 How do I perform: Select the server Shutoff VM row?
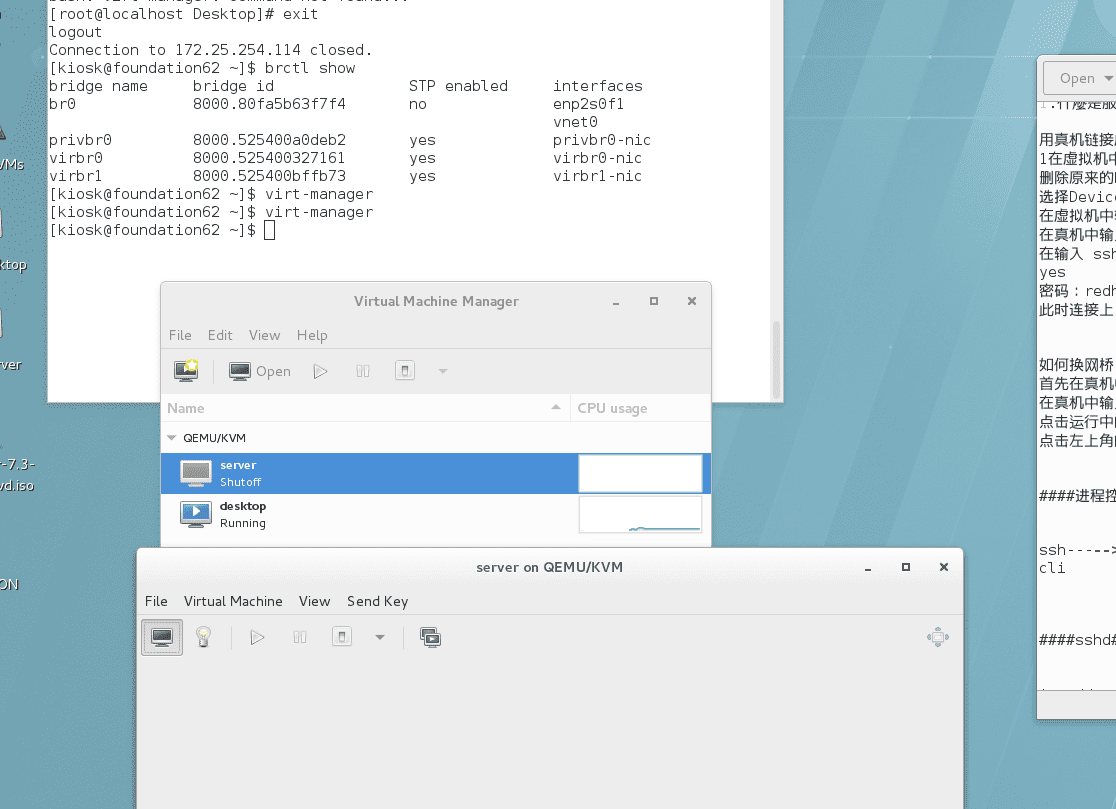tap(436, 473)
